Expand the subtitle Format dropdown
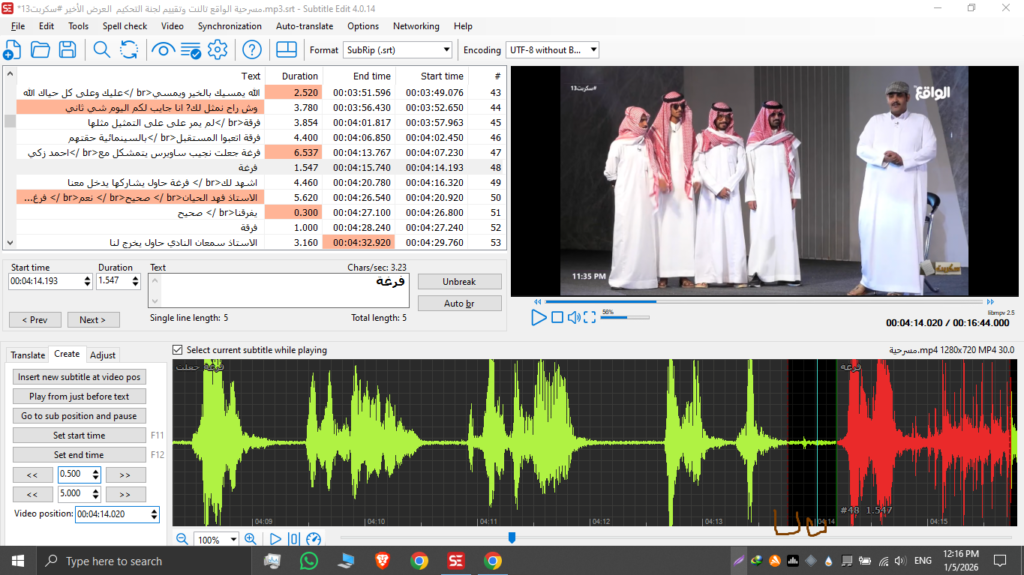Screen dimensions: 1024x575 point(446,49)
